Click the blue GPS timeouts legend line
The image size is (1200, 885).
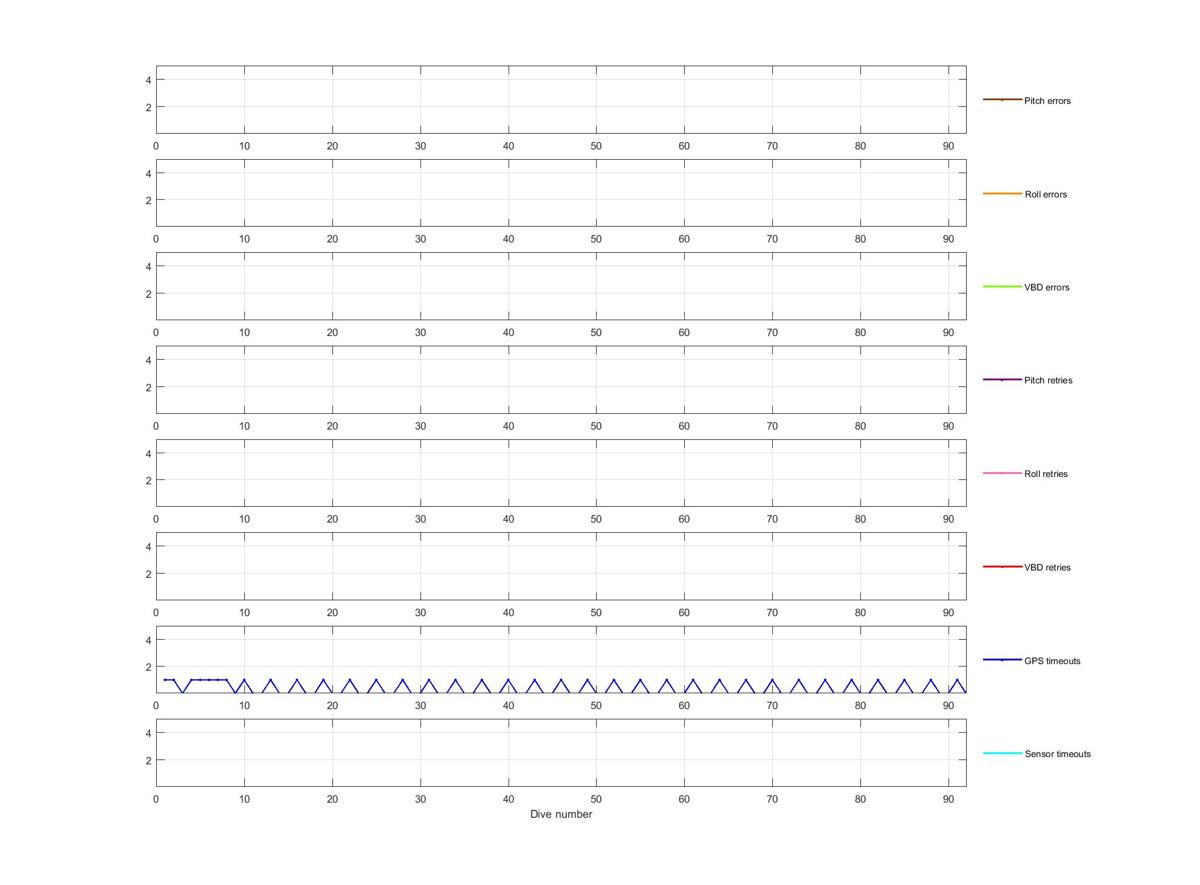1002,660
